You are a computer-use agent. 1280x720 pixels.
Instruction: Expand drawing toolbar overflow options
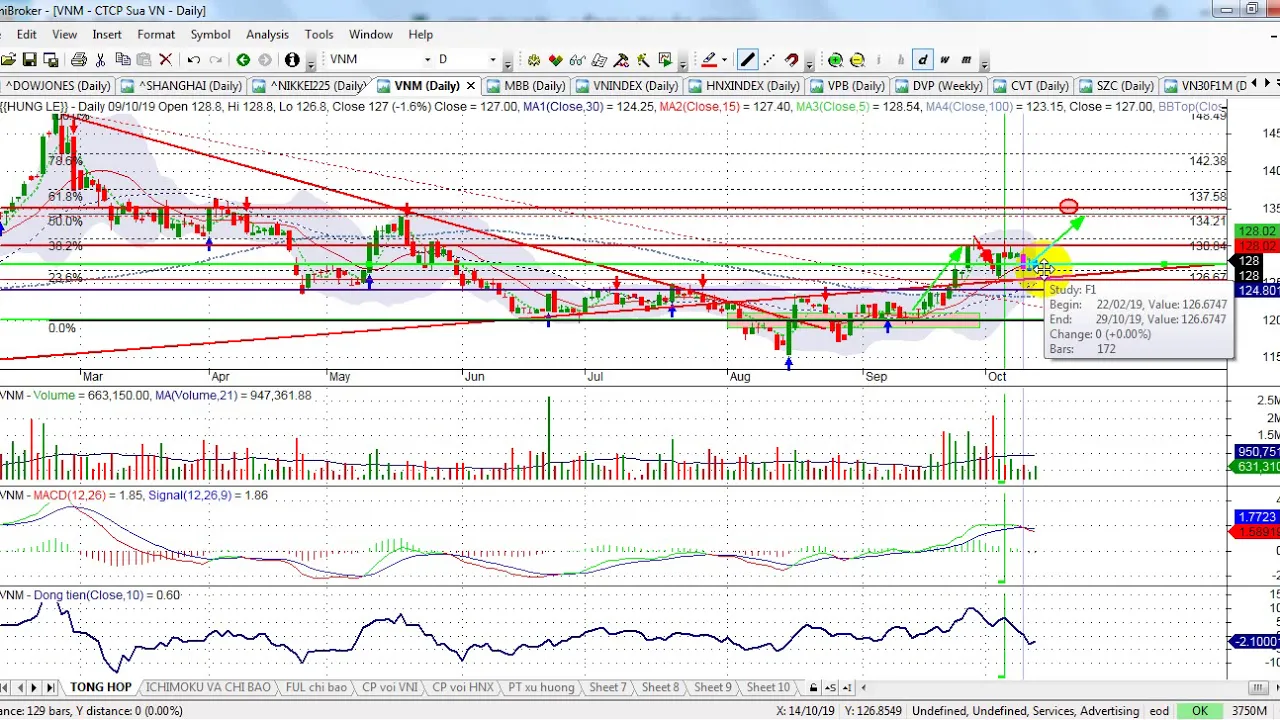coord(809,62)
